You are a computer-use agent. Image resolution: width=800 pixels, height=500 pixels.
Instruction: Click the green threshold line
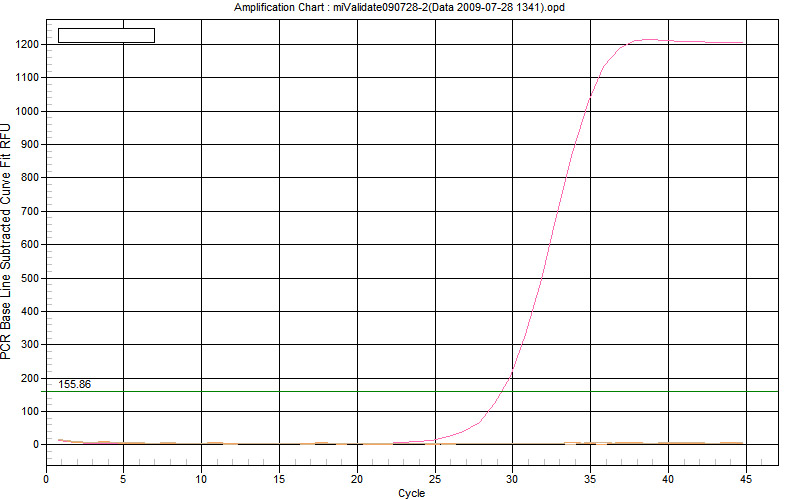(408, 391)
